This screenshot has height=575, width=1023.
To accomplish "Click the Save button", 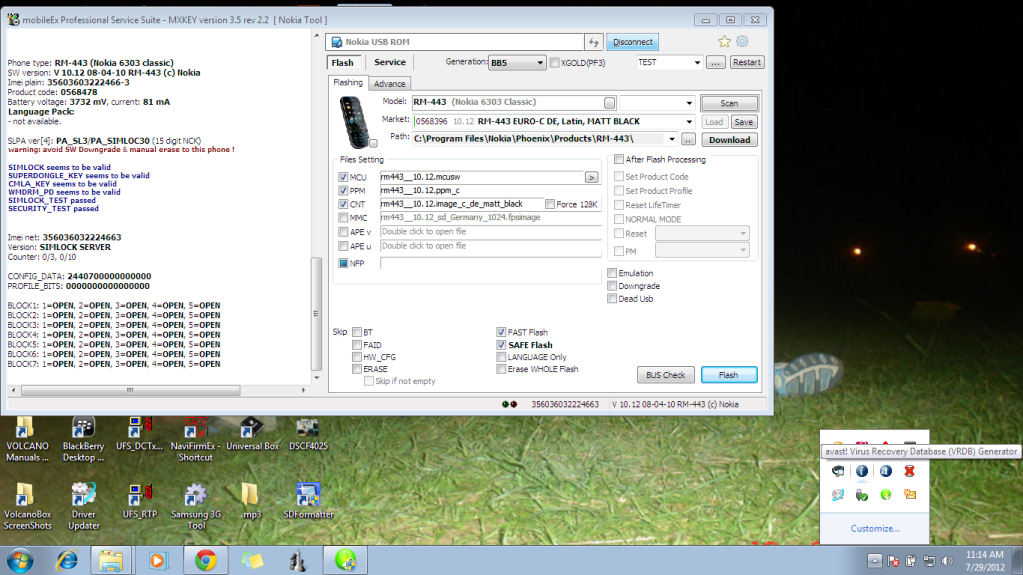I will tap(743, 122).
